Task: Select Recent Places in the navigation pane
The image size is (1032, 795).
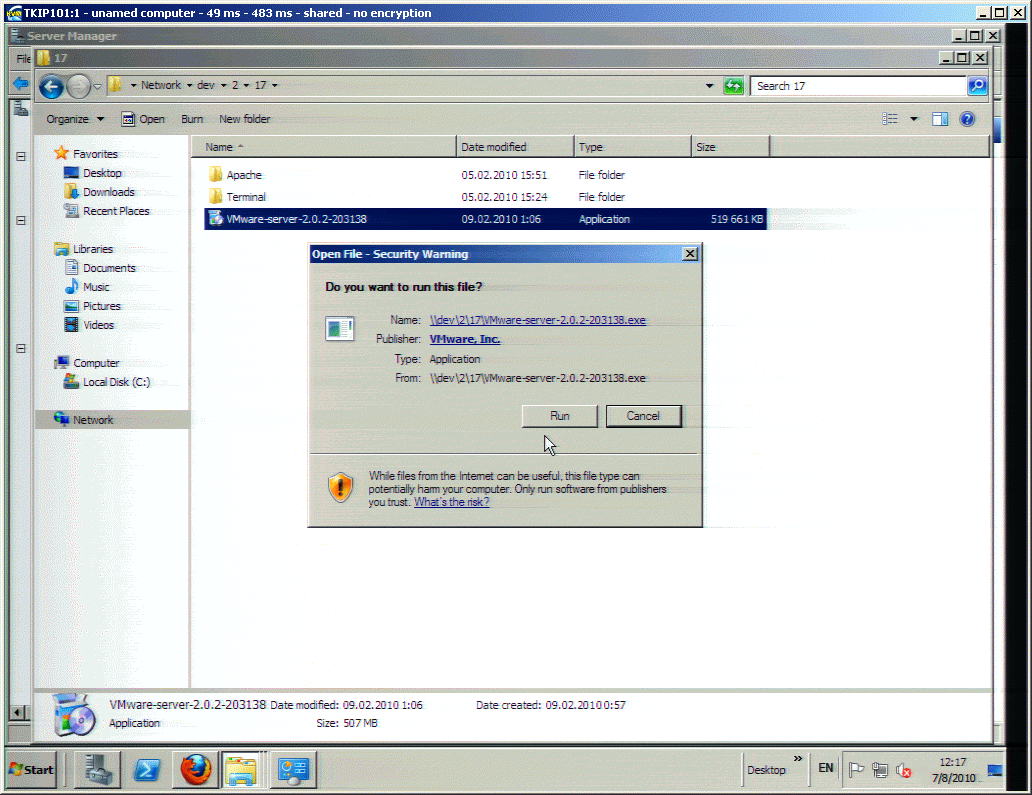Action: pyautogui.click(x=107, y=211)
